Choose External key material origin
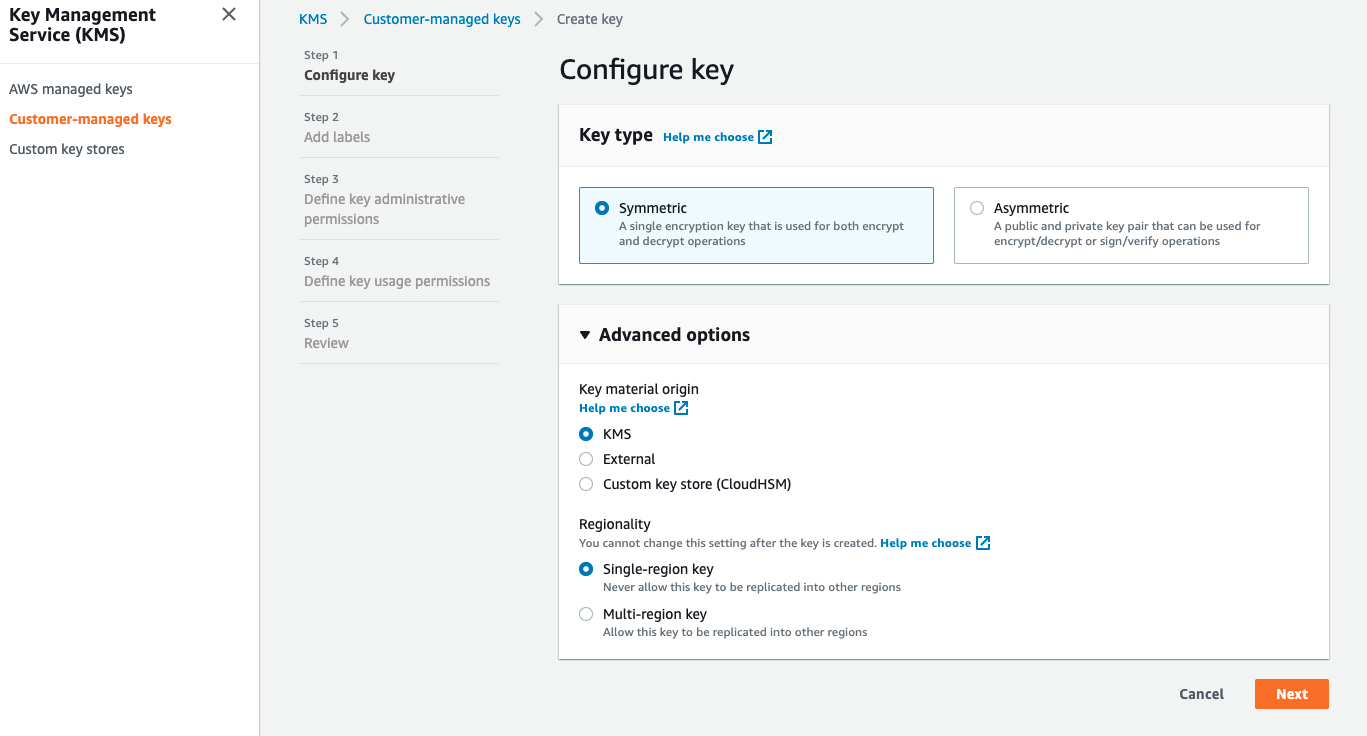This screenshot has width=1367, height=736. (x=586, y=459)
